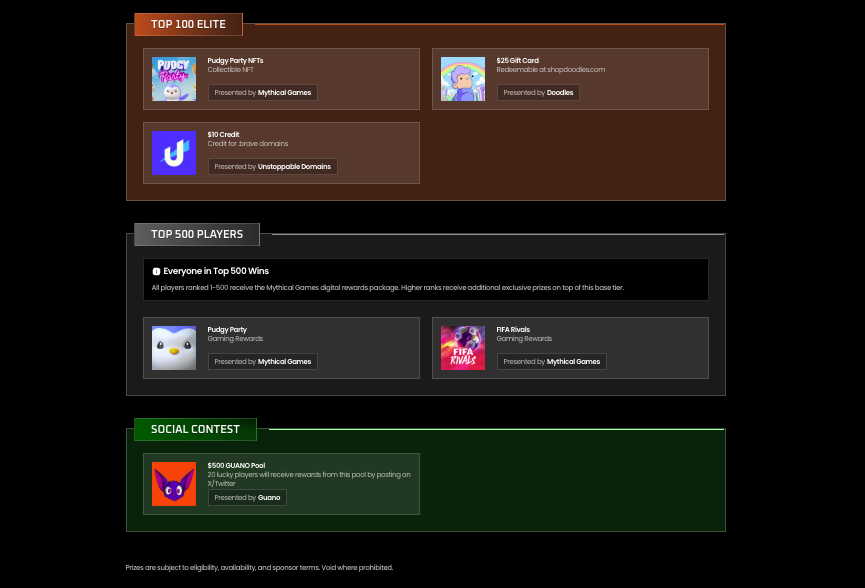Click the Guano purple bat icon

point(174,484)
